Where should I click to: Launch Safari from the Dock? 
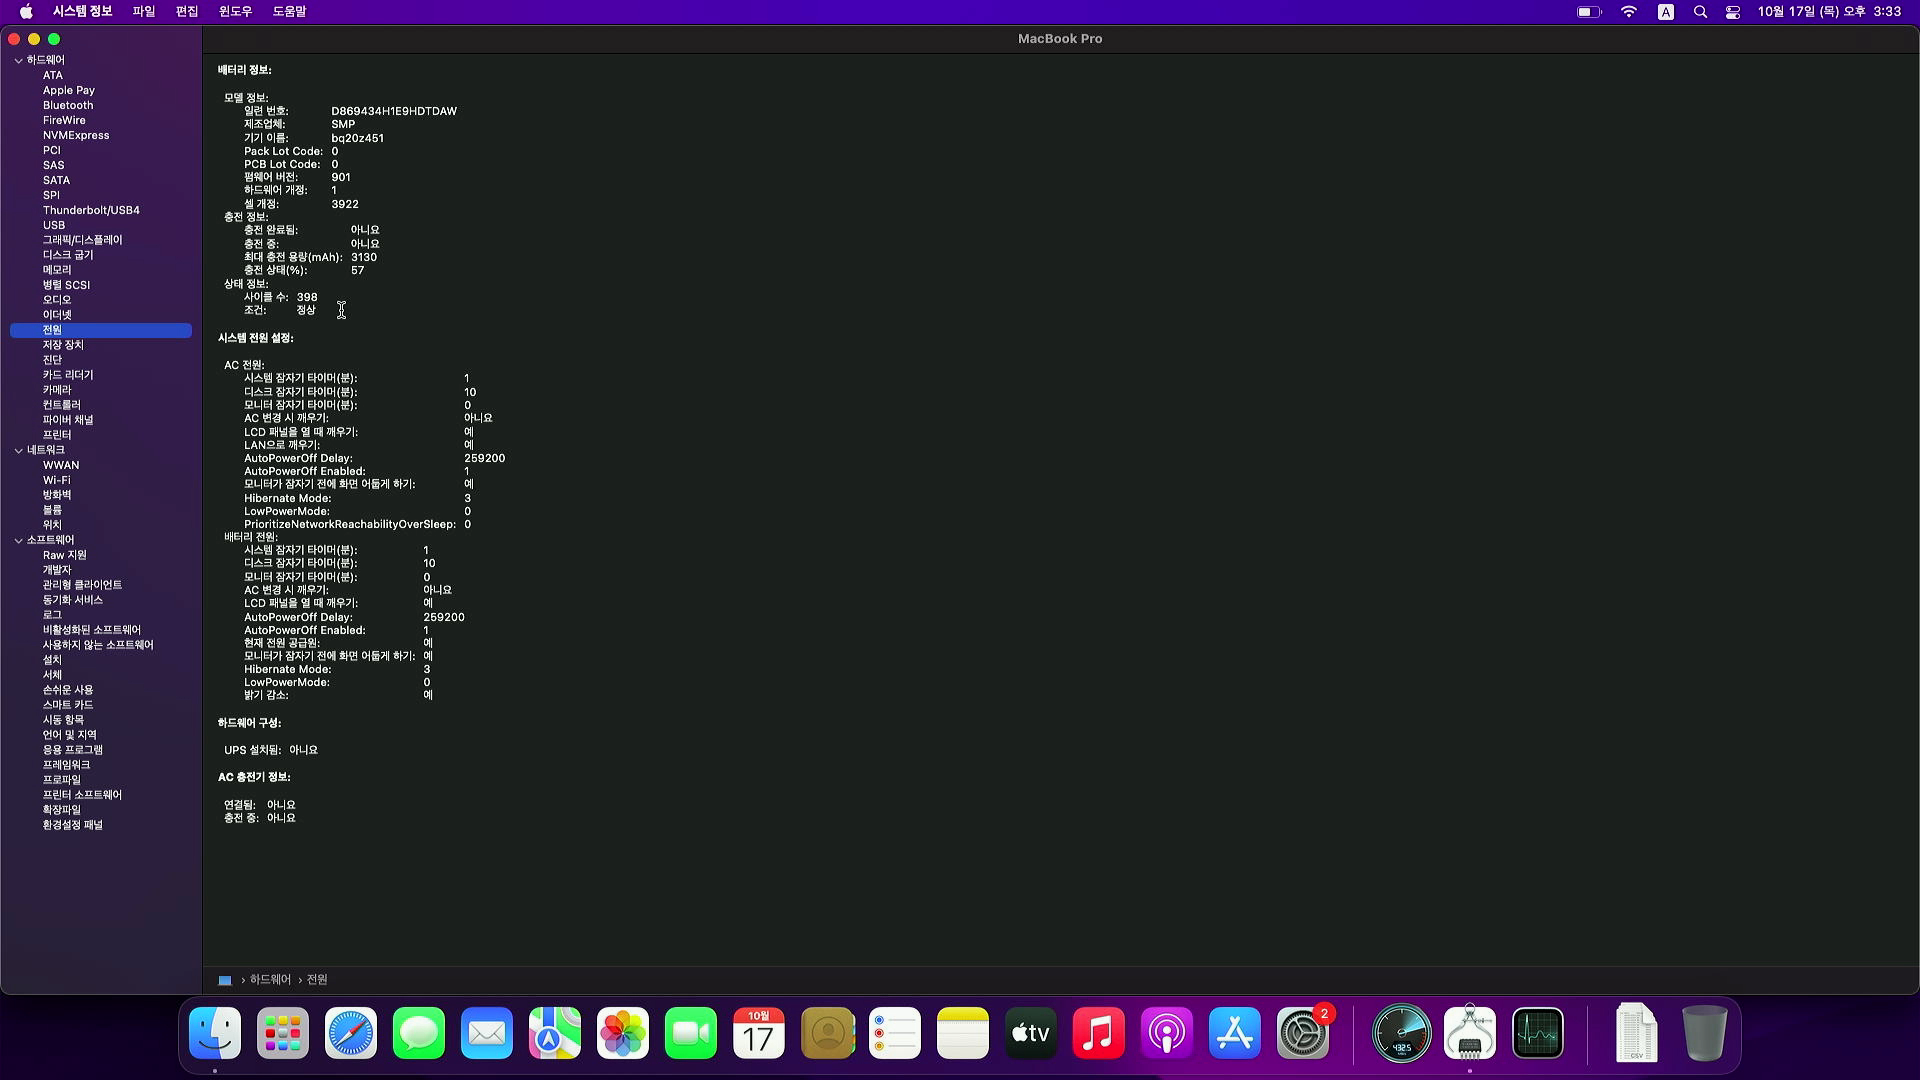coord(351,1033)
